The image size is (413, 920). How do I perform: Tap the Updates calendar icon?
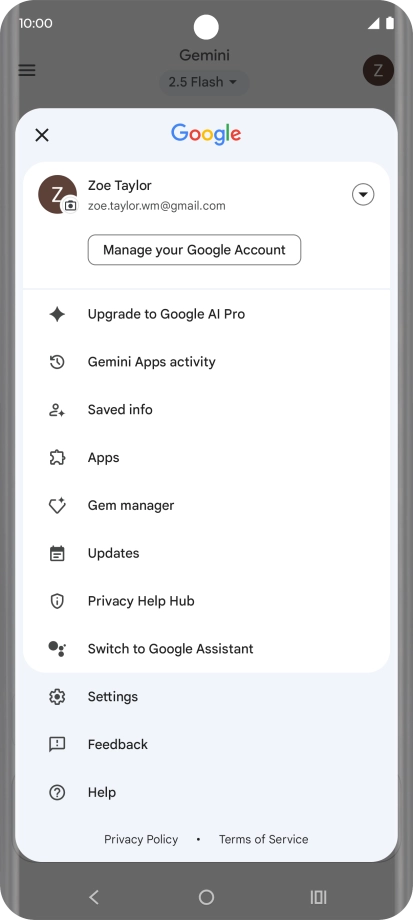click(57, 553)
